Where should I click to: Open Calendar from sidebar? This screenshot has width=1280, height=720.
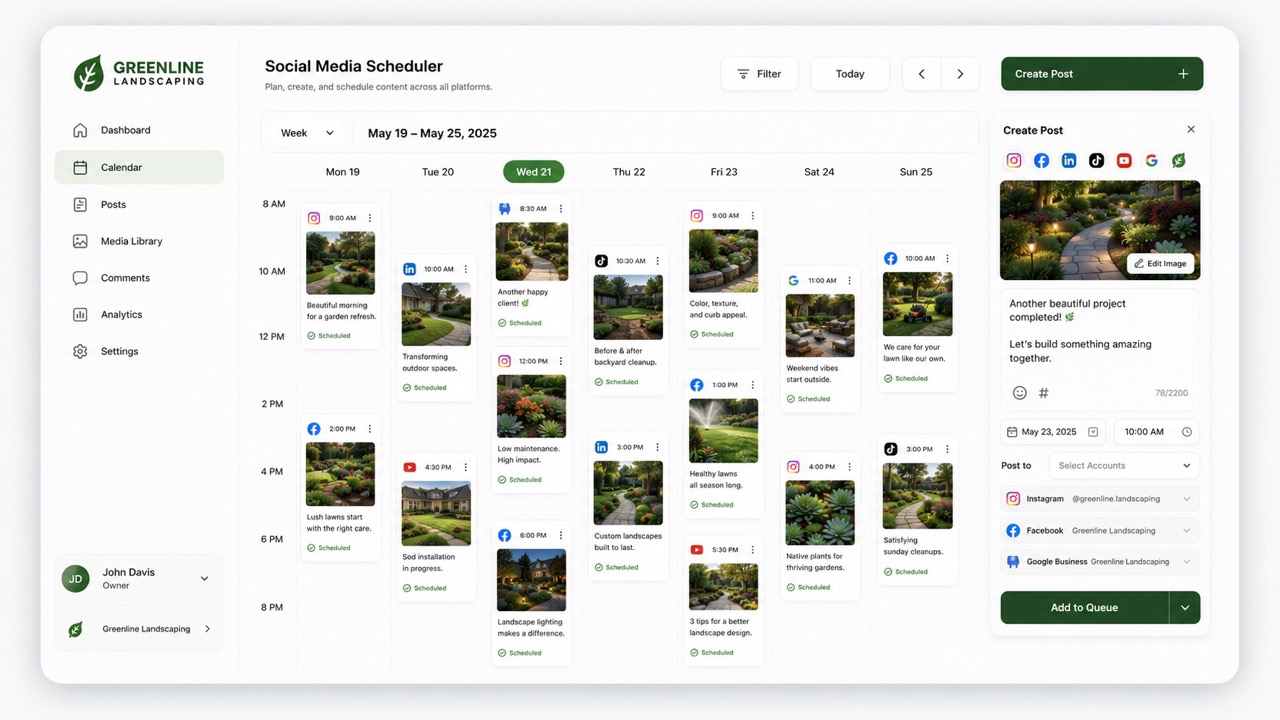click(x=139, y=167)
